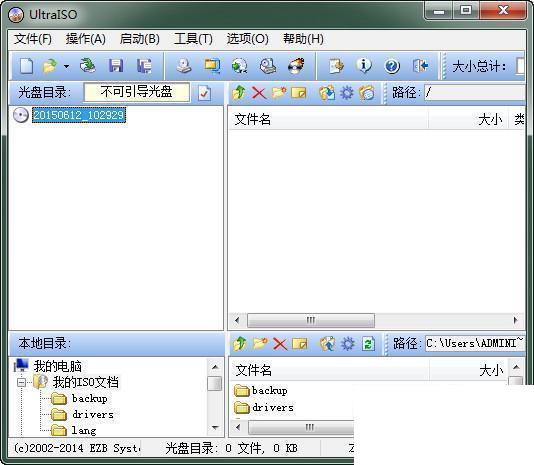Viewport: 534px width, 465px height.
Task: Open the 工具(T) menu
Action: pyautogui.click(x=193, y=39)
